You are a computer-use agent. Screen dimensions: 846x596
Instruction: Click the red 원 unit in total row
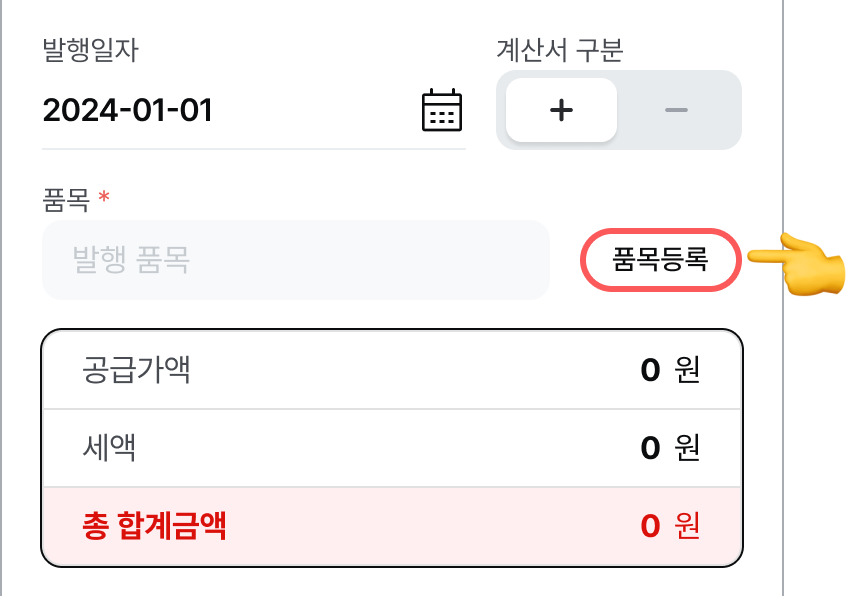[x=687, y=526]
